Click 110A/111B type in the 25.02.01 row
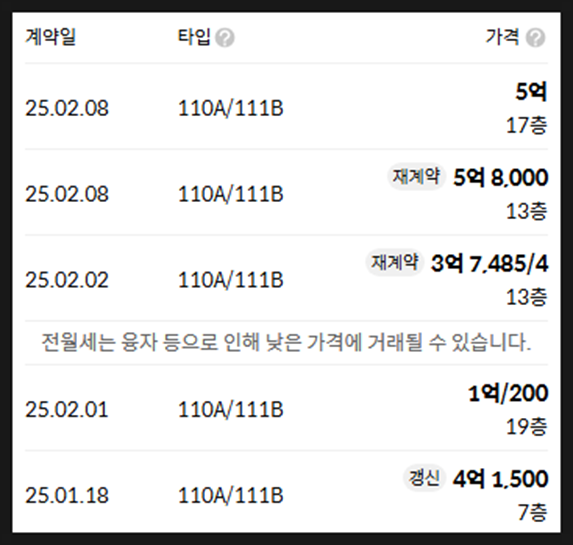The width and height of the screenshot is (573, 545). click(x=231, y=410)
